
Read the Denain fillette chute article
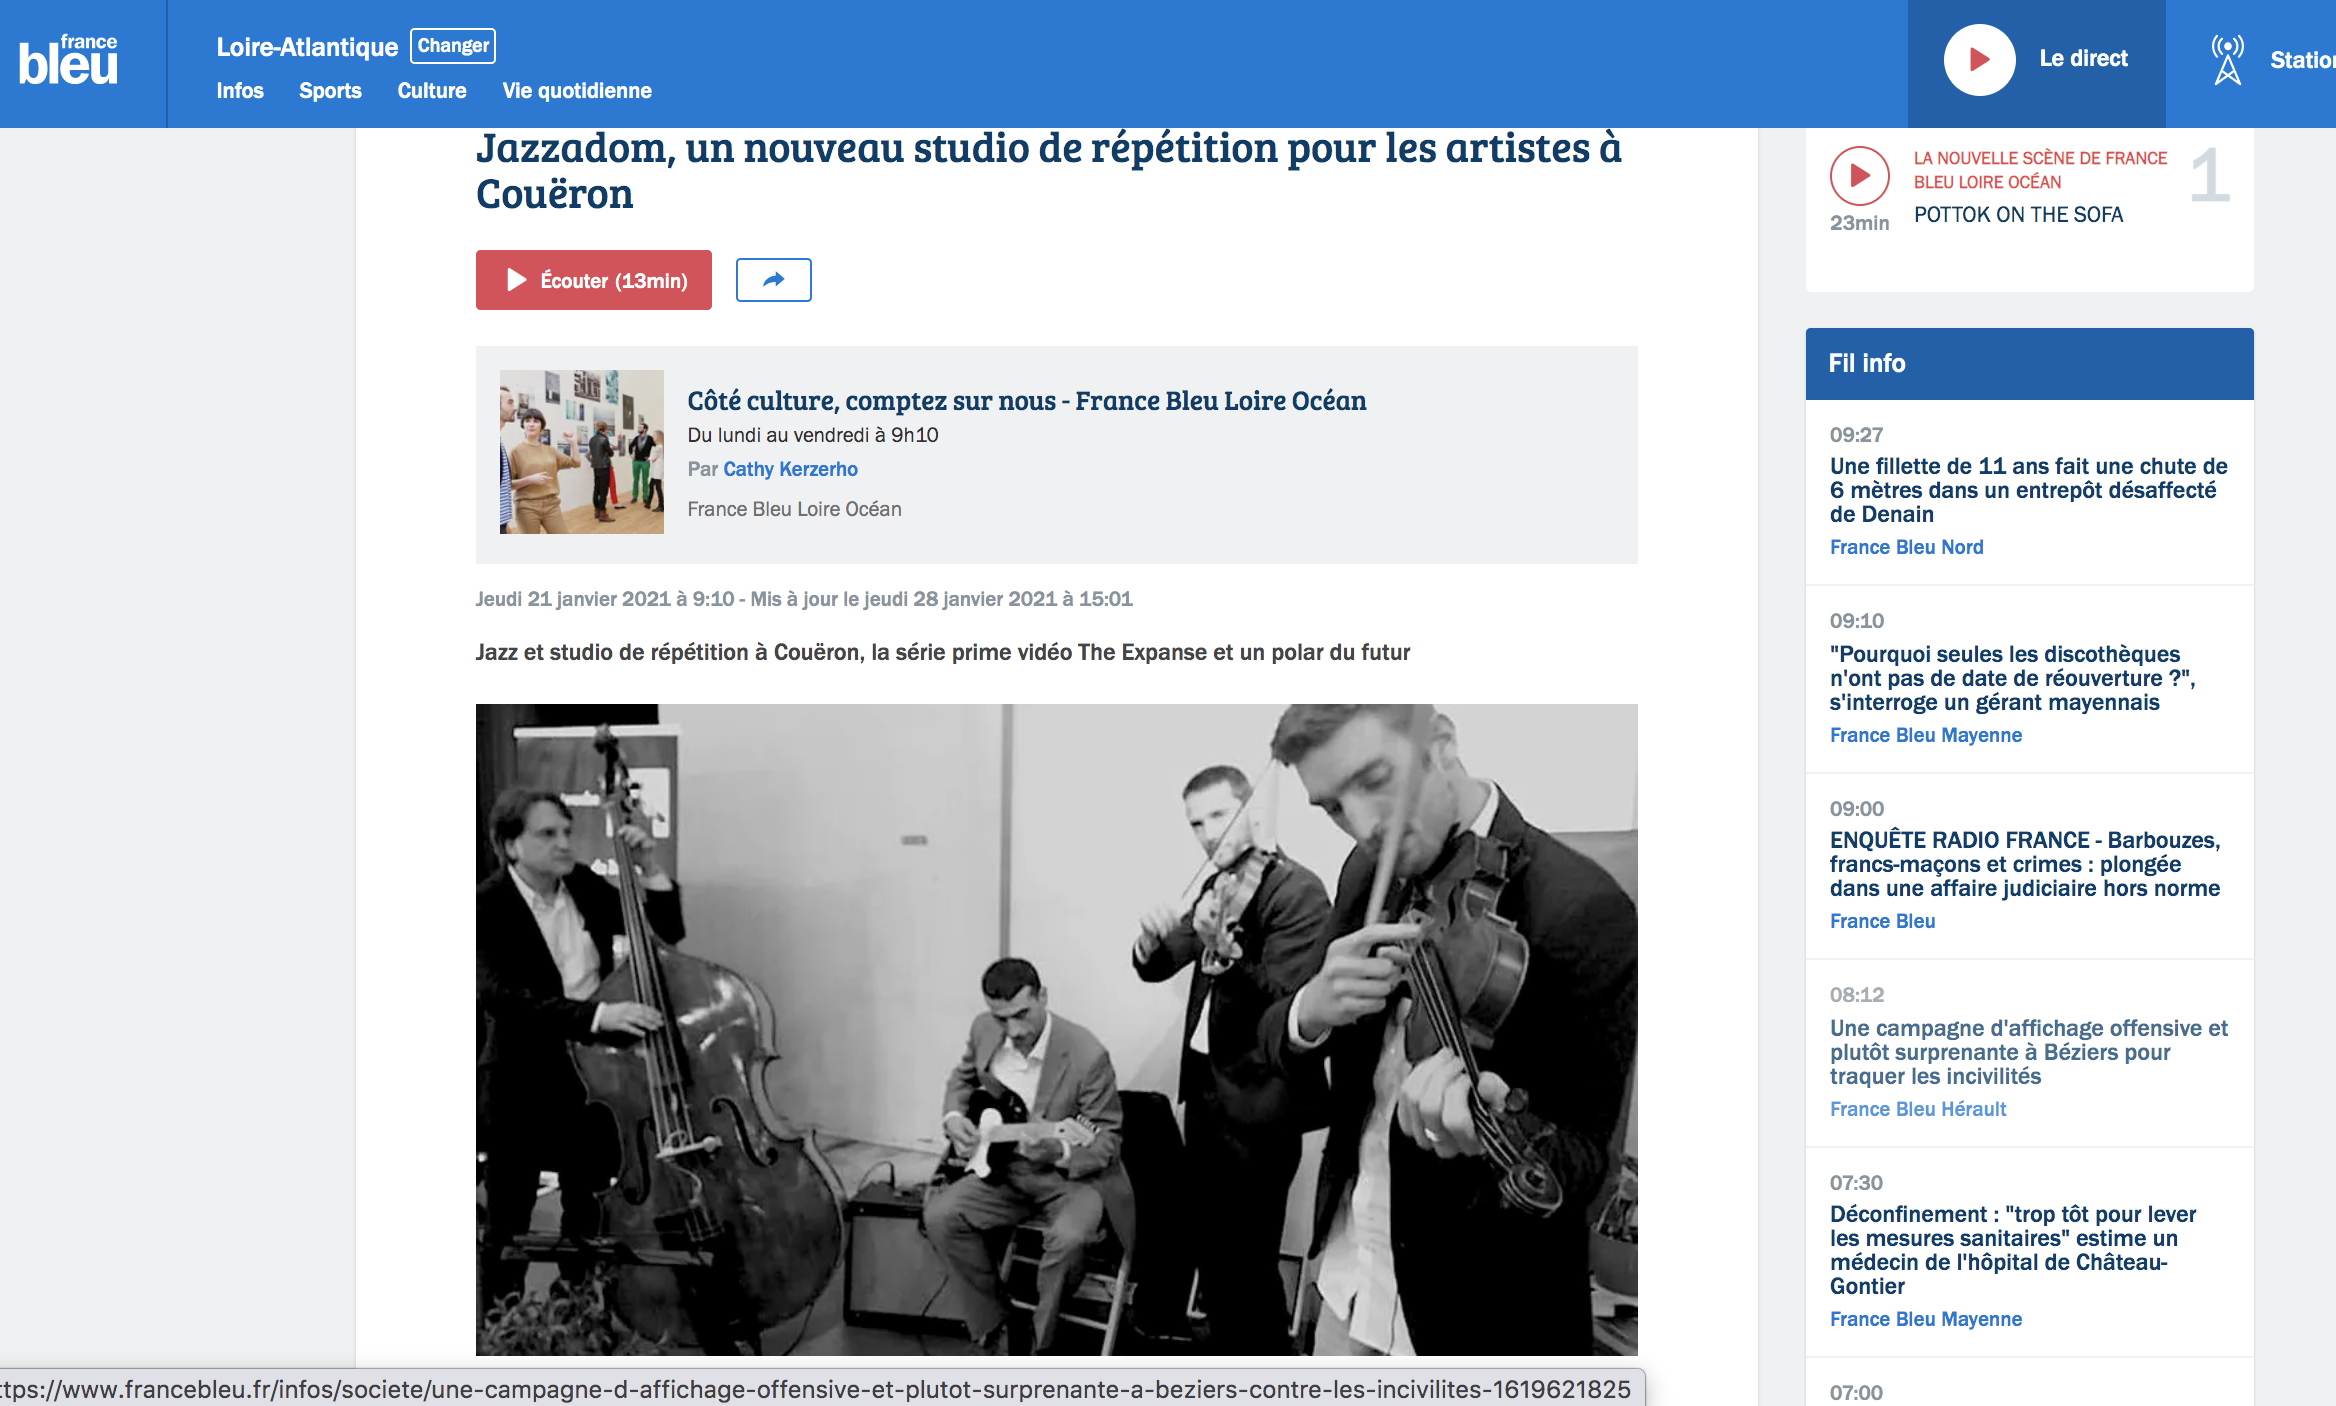2028,490
